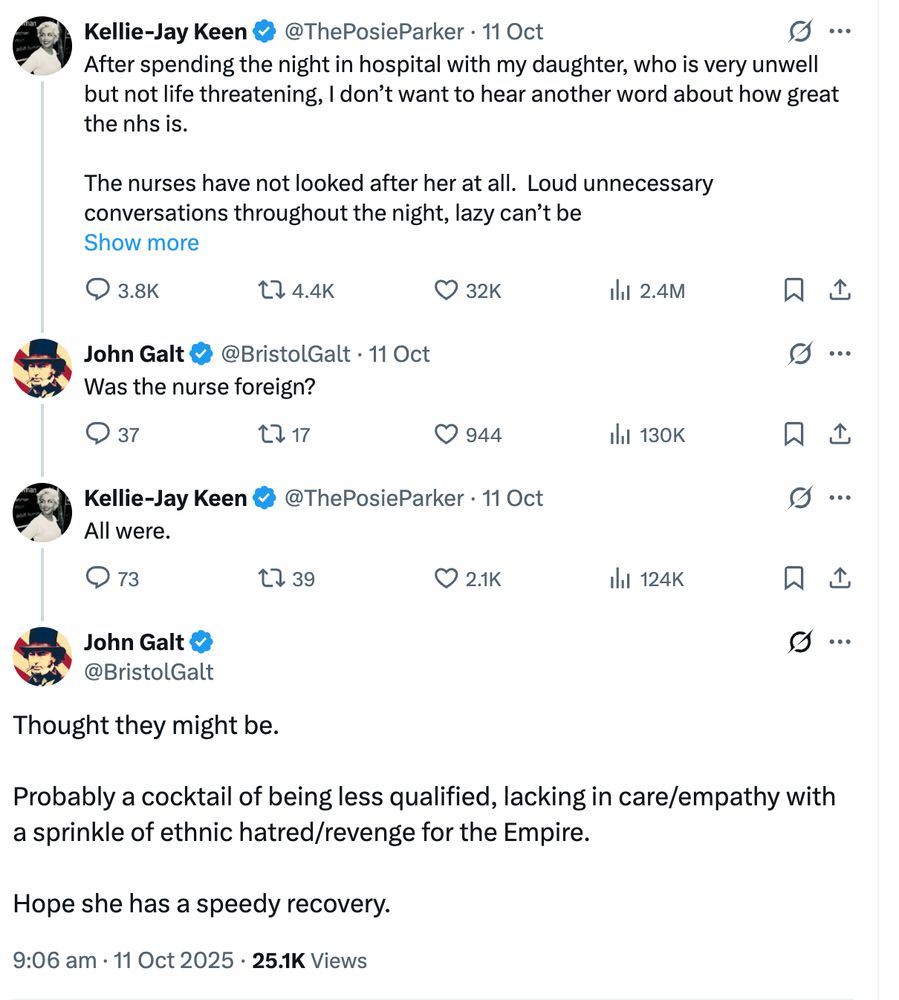This screenshot has width=899, height=1000.
Task: Click Show more to expand tweet
Action: [141, 243]
